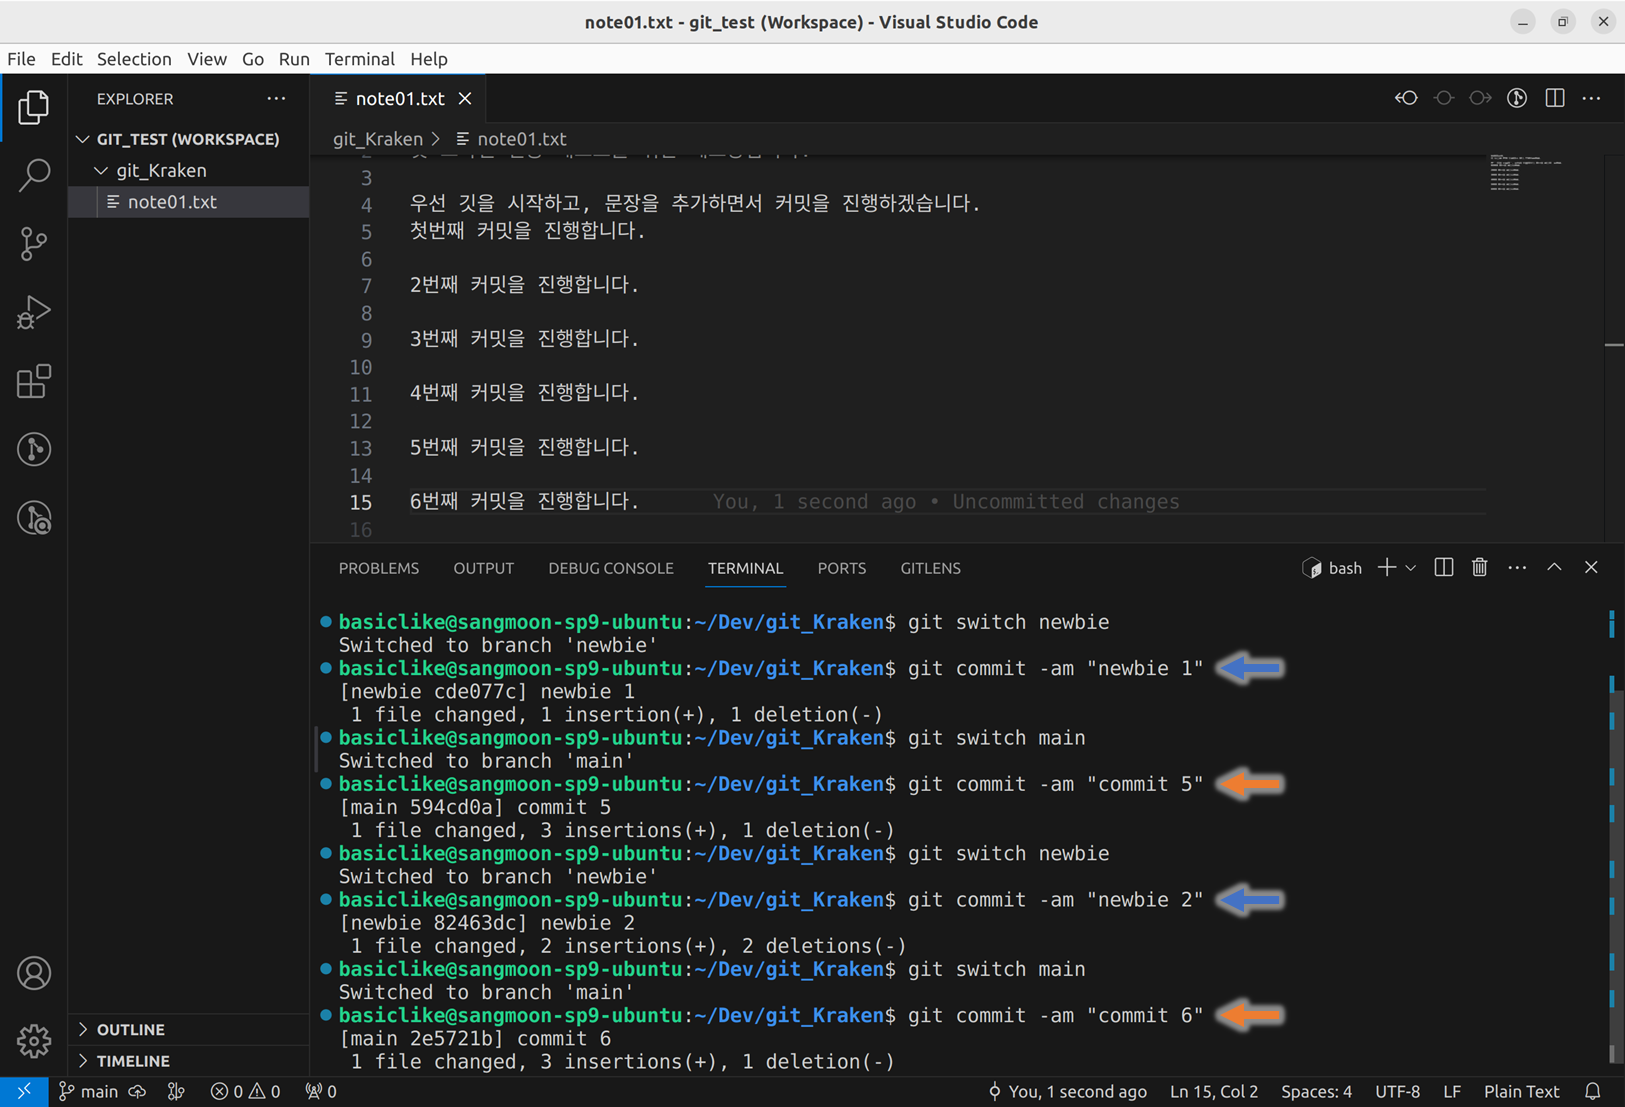Image resolution: width=1625 pixels, height=1107 pixels.
Task: Open the GitLens Inspect view
Action: (34, 518)
